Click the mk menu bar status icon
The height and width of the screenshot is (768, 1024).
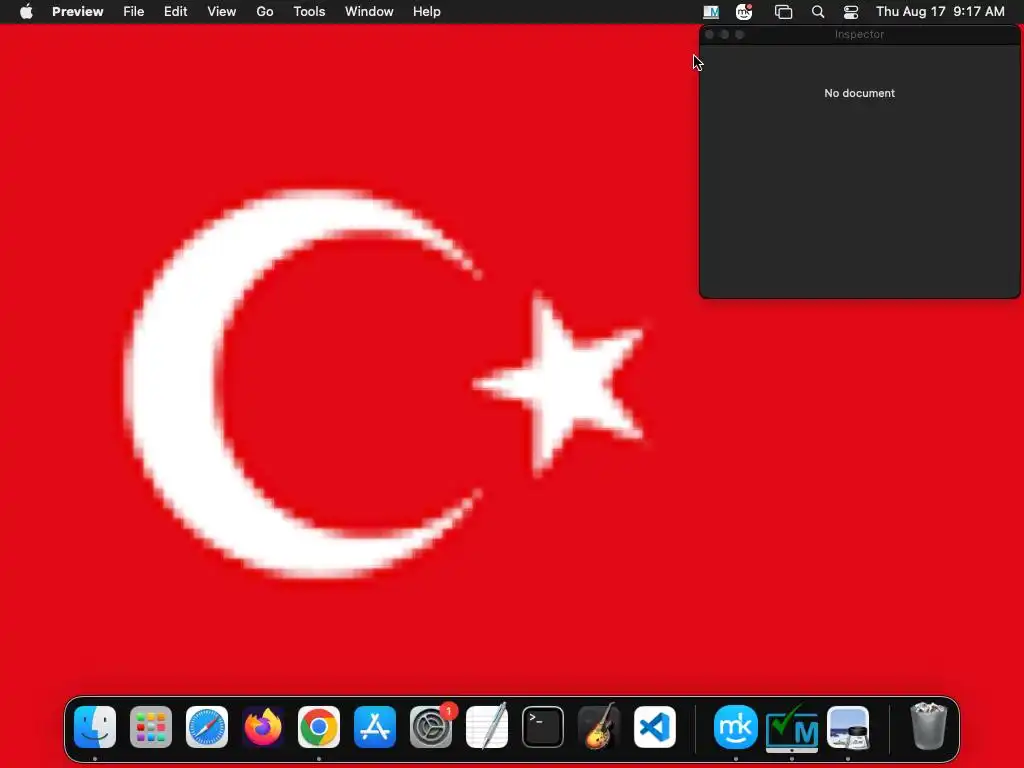(744, 12)
